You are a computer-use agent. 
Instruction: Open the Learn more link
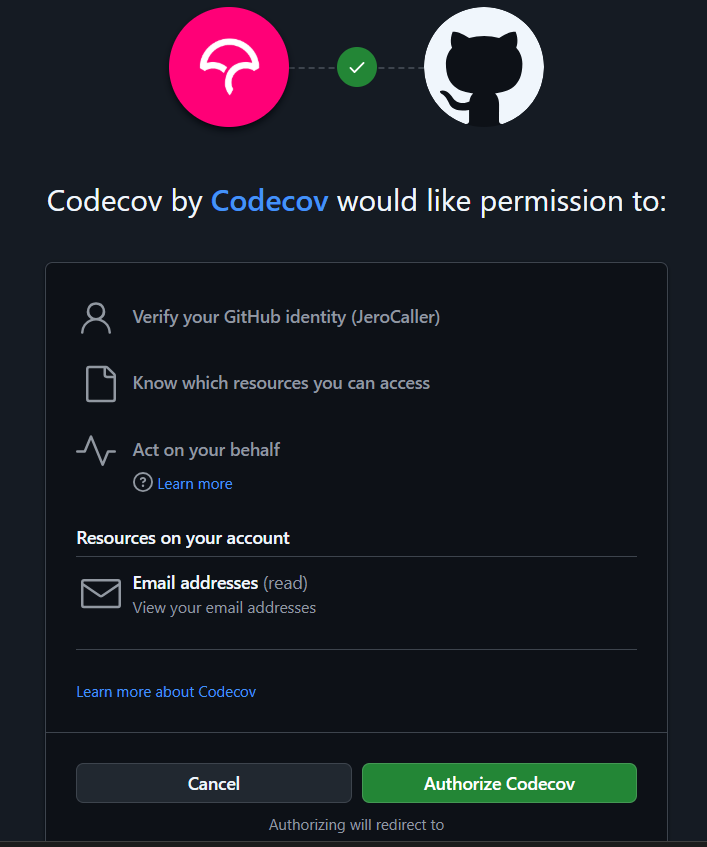pos(195,484)
